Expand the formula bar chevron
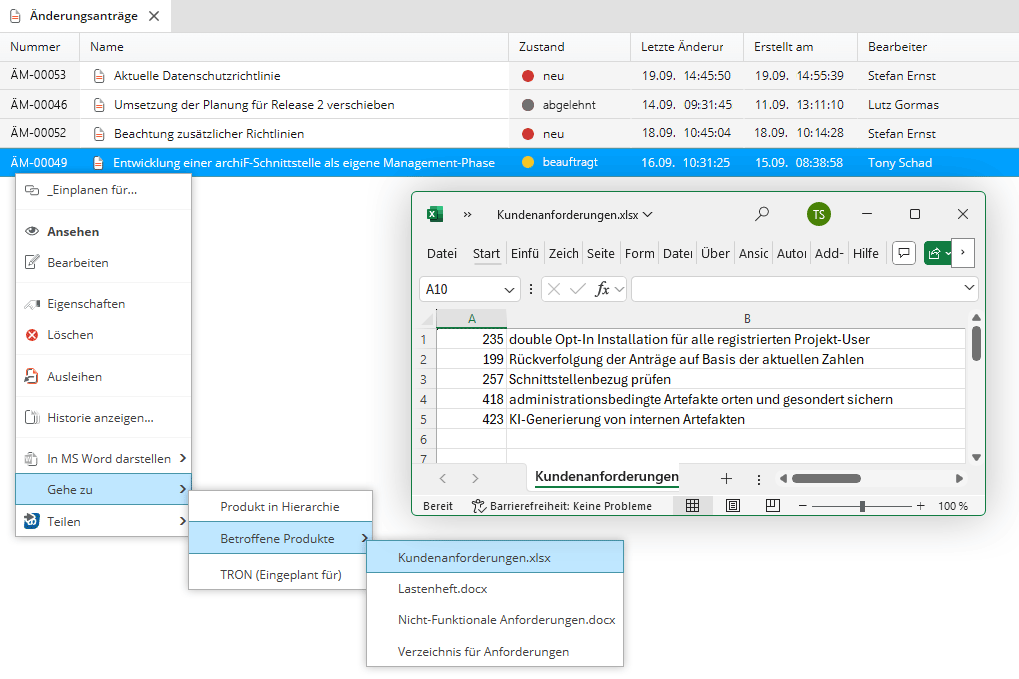The image size is (1019, 679). click(x=968, y=288)
